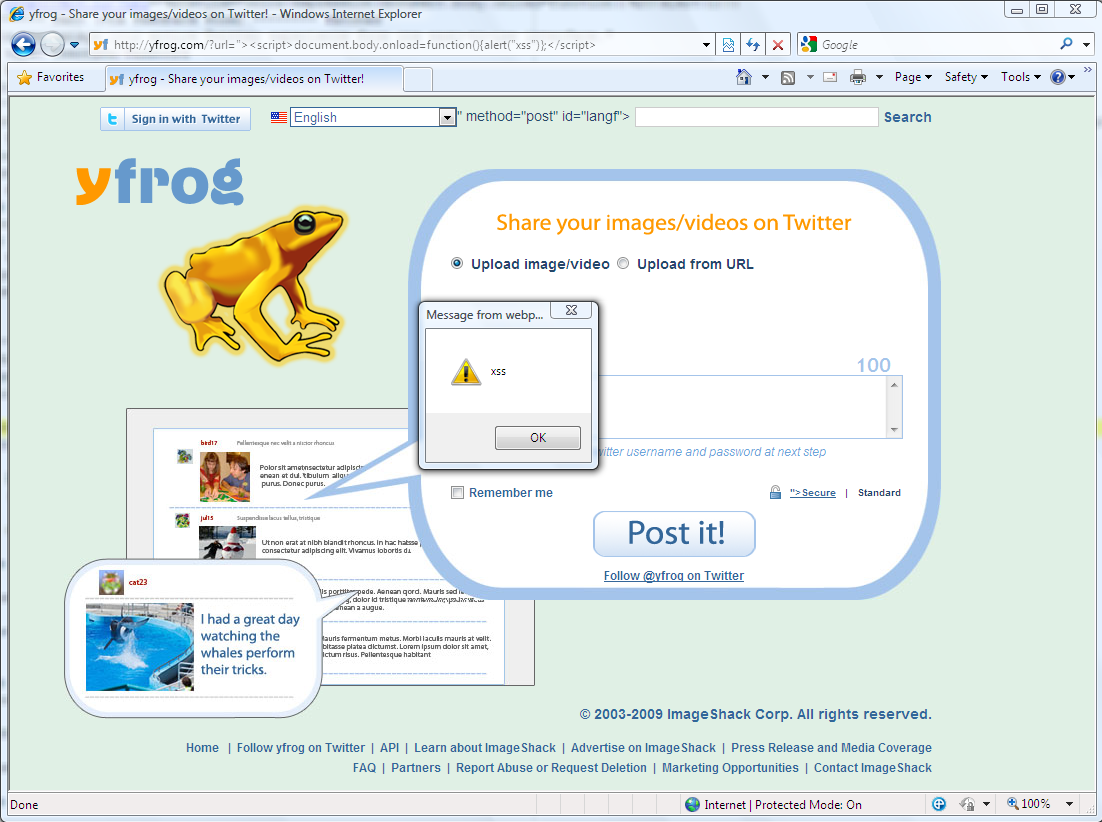This screenshot has height=822, width=1102.
Task: Click the blue round icon in status bar
Action: click(938, 804)
